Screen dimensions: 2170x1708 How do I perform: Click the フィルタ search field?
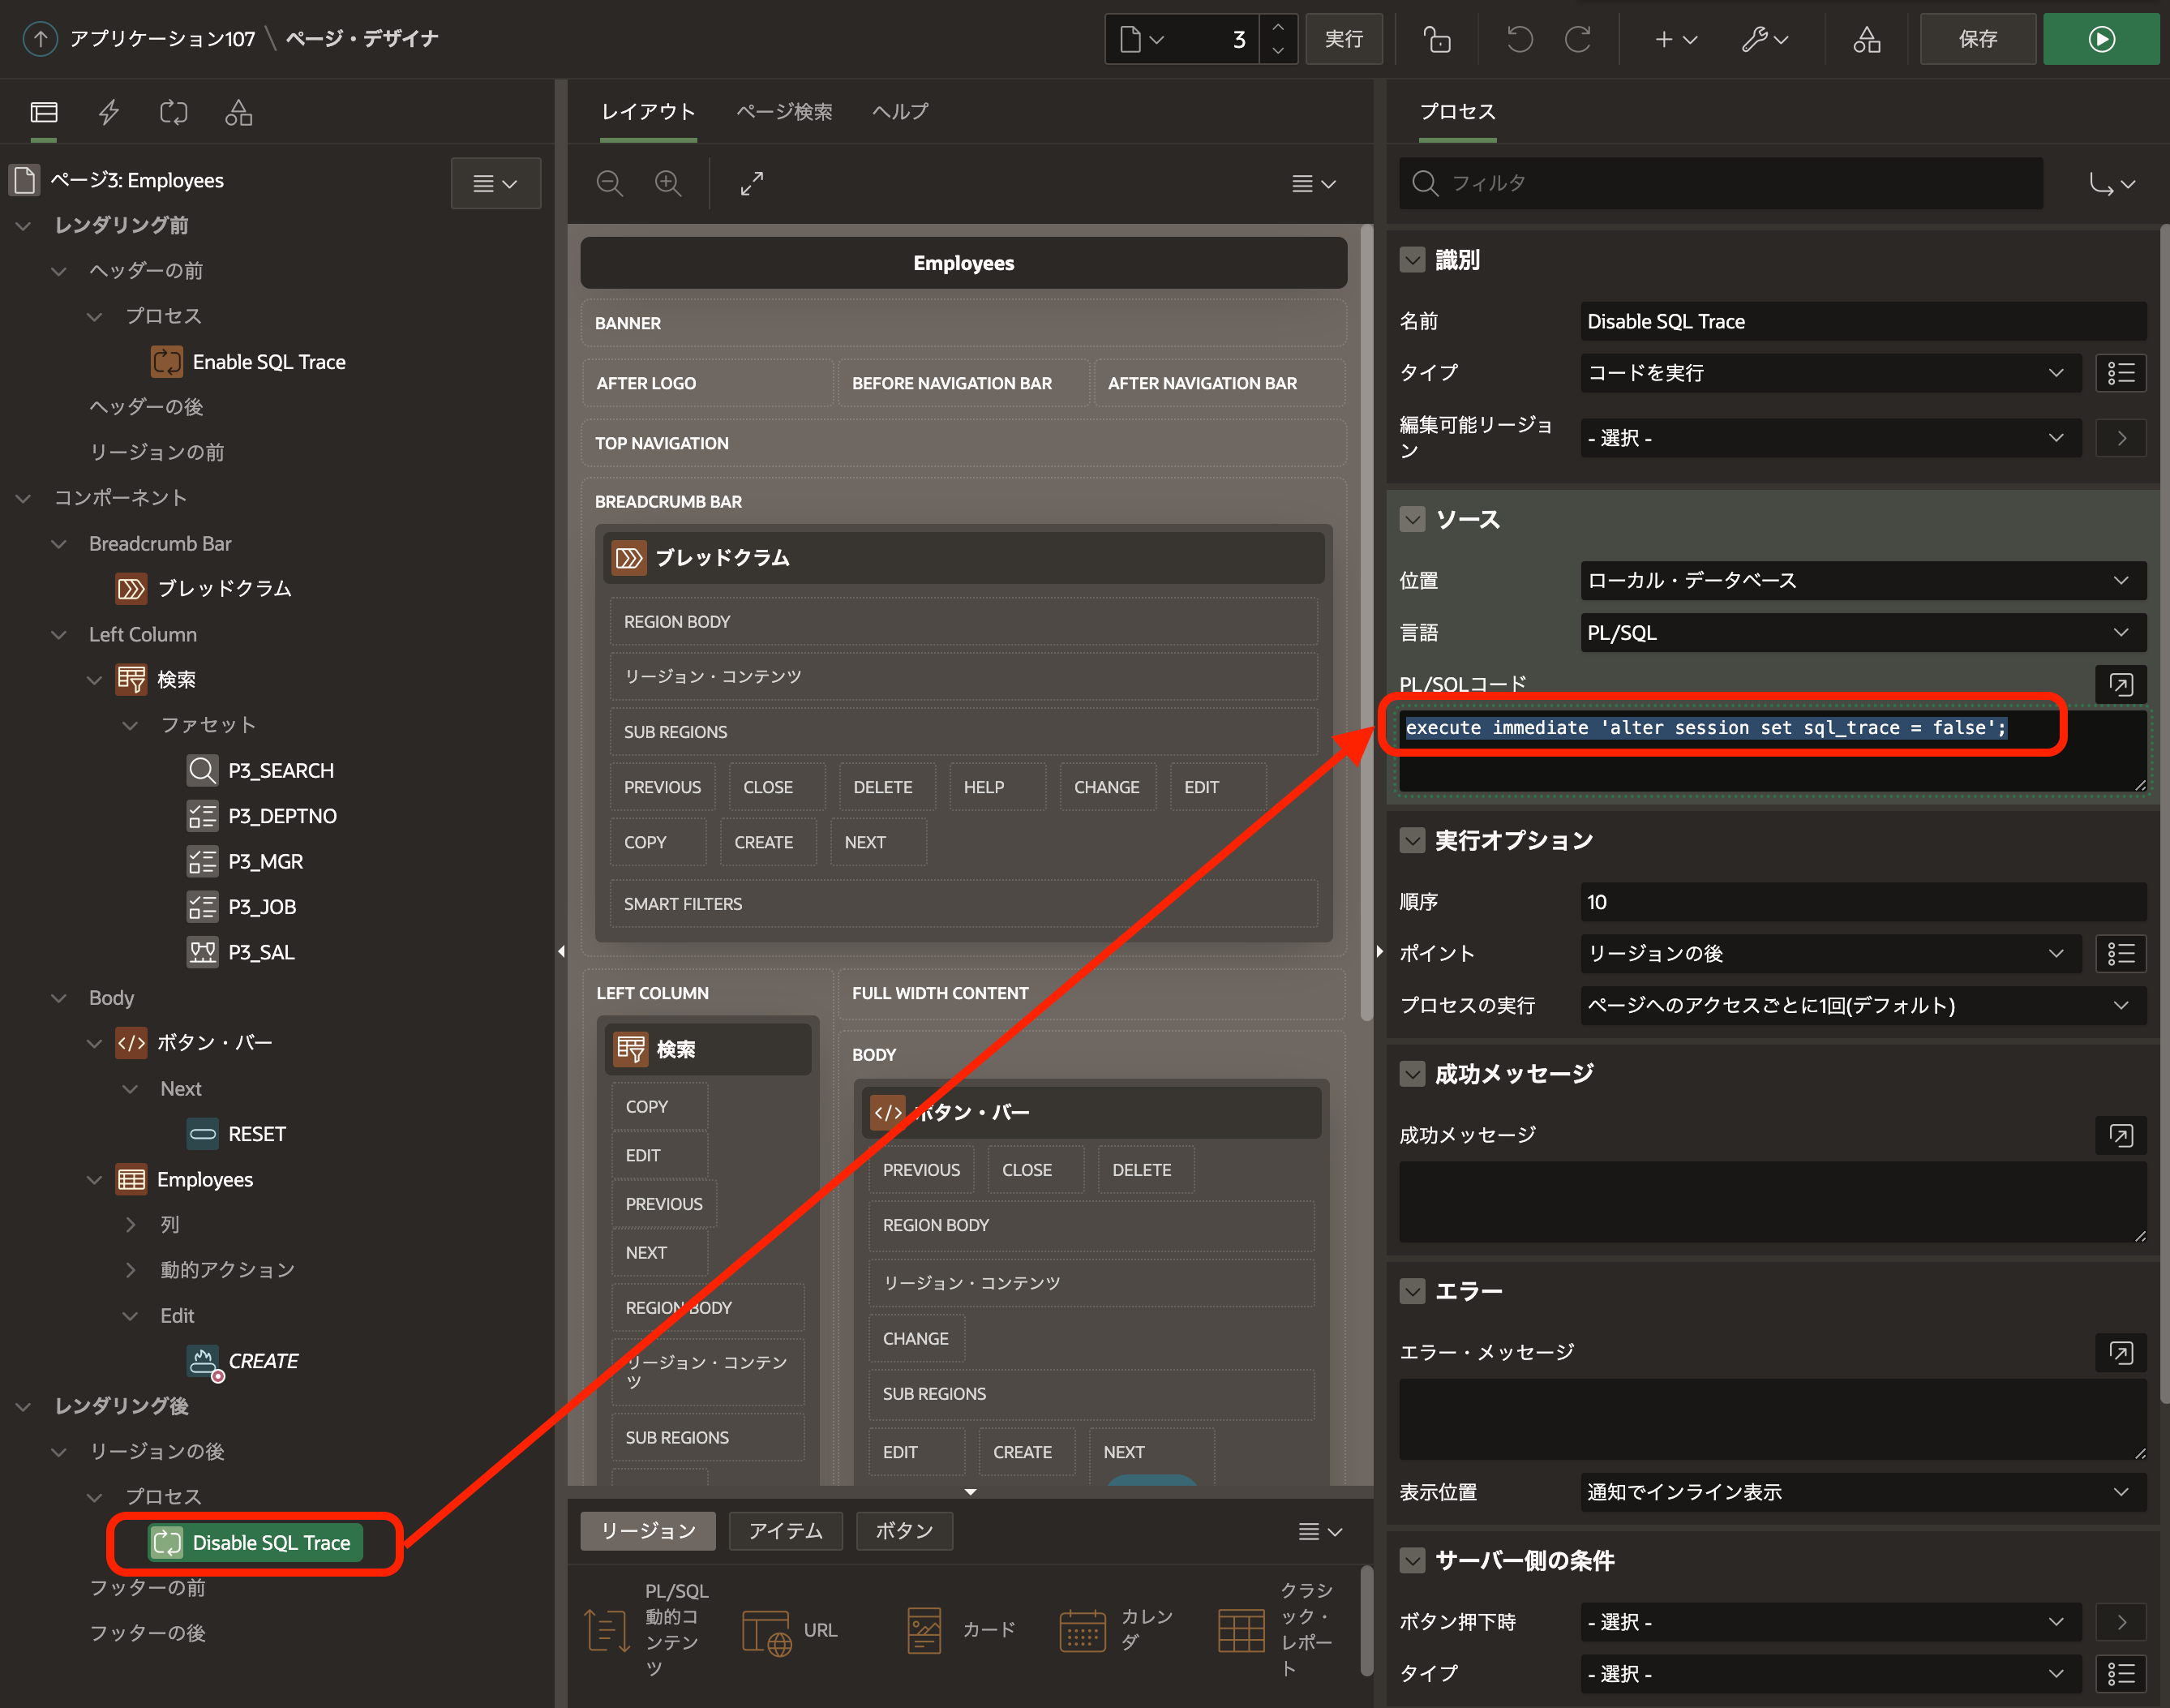pyautogui.click(x=1720, y=183)
